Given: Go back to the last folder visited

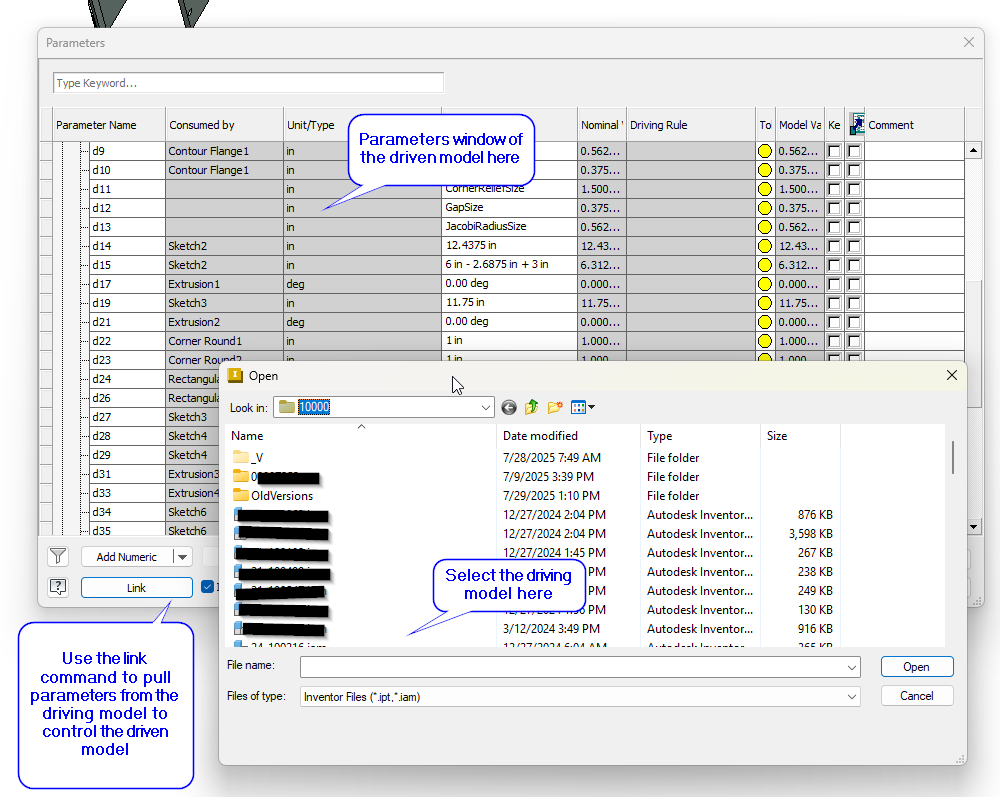Looking at the screenshot, I should 509,407.
